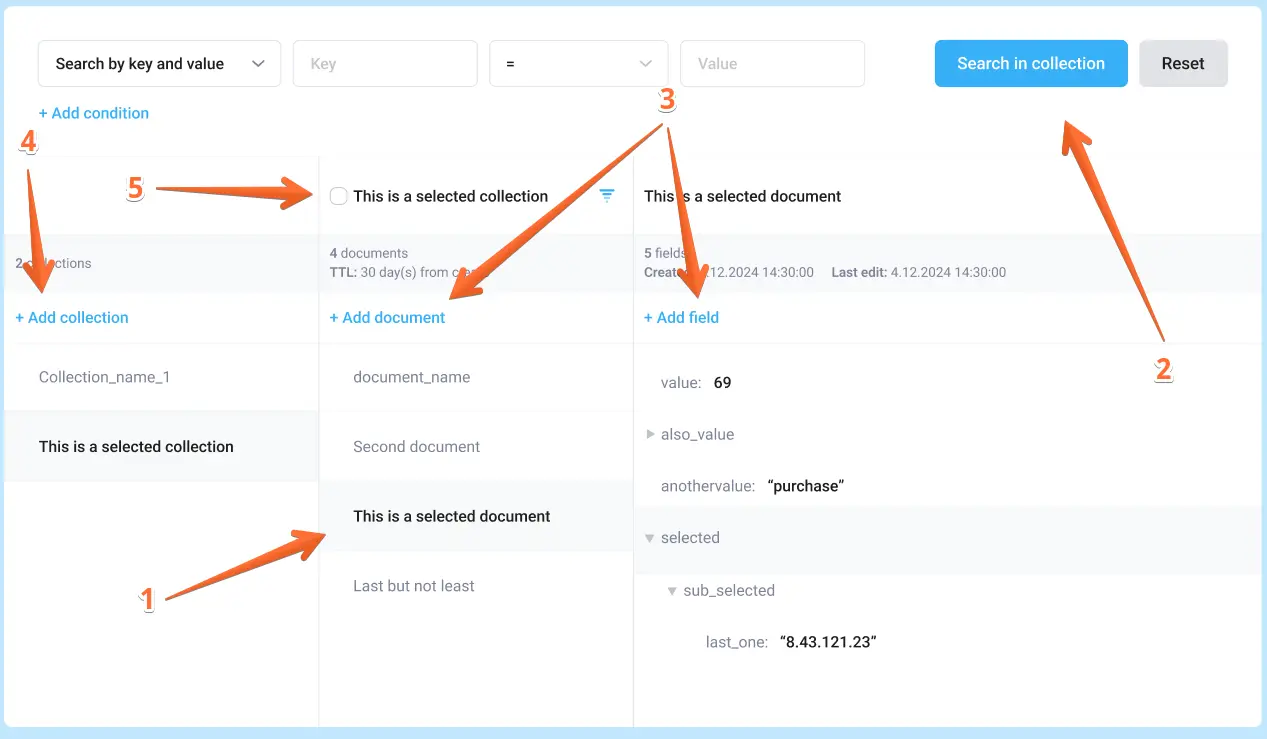
Task: Click the + Add condition link
Action: (94, 113)
